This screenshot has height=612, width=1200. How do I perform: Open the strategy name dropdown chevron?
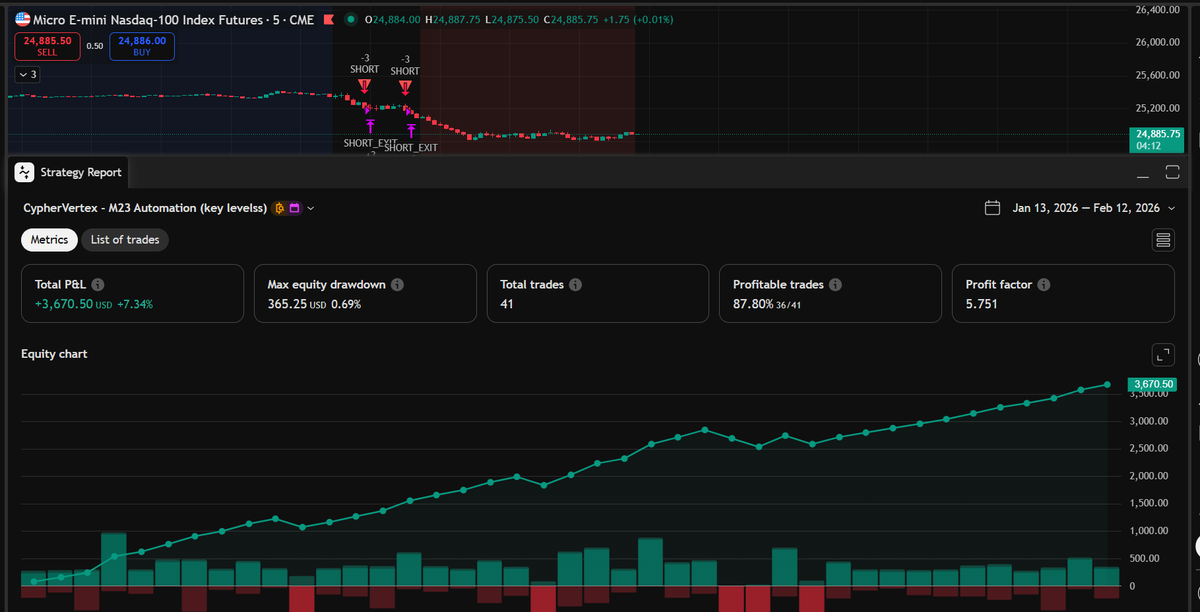tap(311, 208)
